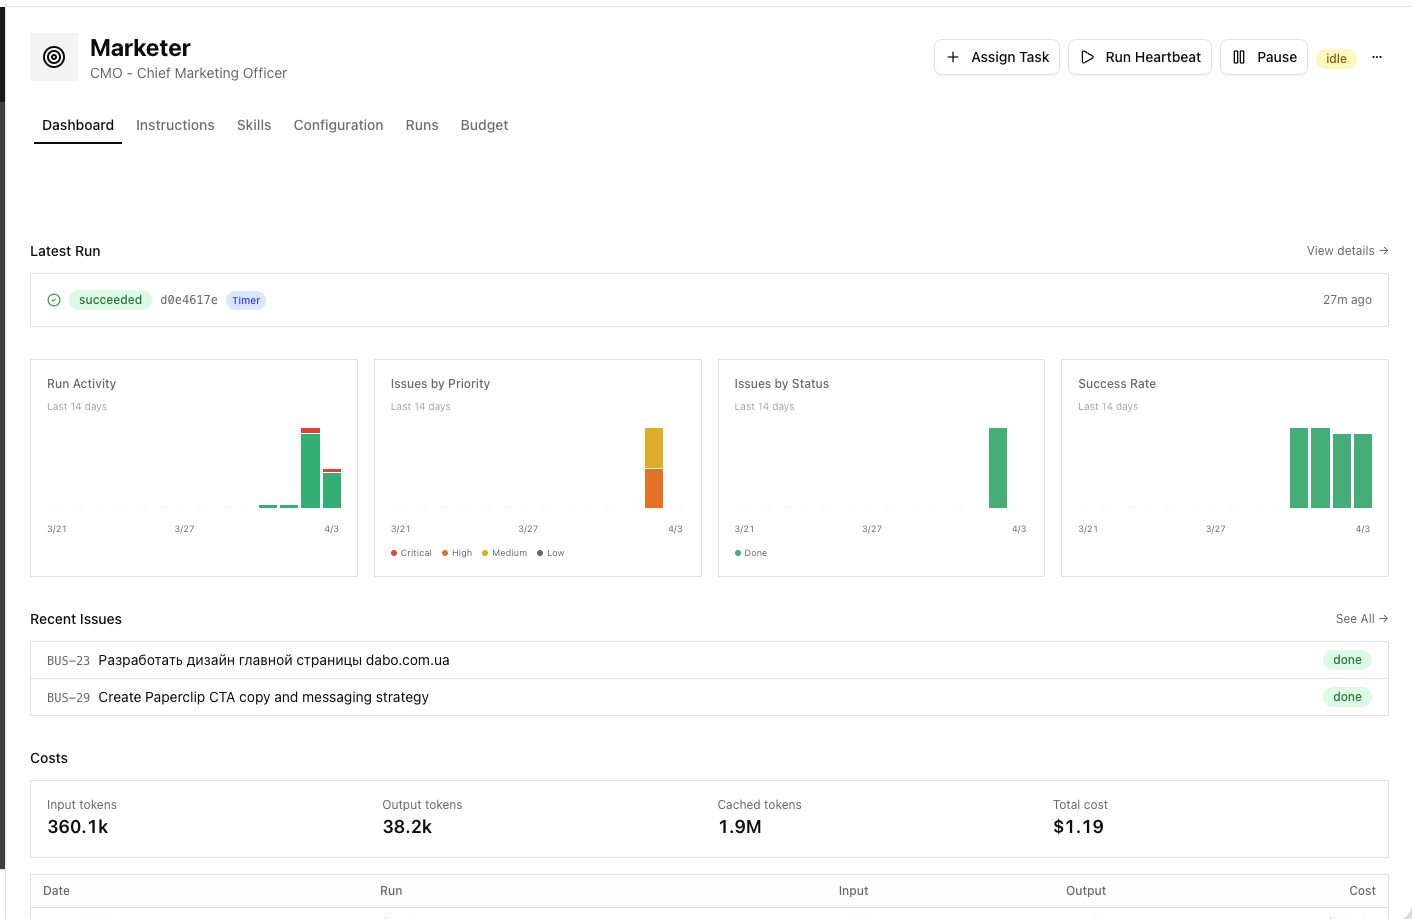Viewport: 1412px width, 919px height.
Task: Click the arrow icon next to View details
Action: (1383, 250)
